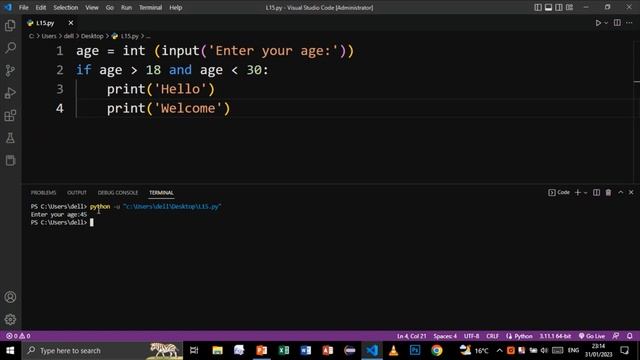640x360 pixels.
Task: Open errors and warnings status item
Action: (x=18, y=336)
